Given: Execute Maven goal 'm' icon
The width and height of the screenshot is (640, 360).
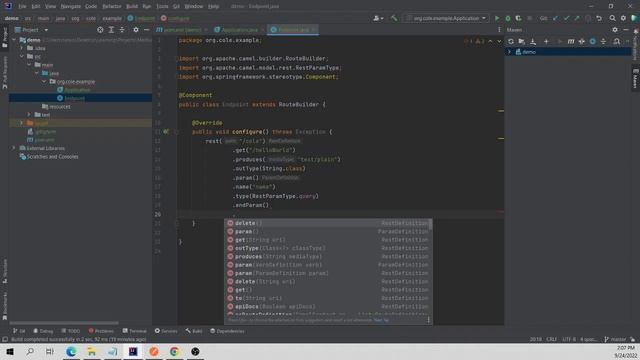Looking at the screenshot, I should click(571, 41).
